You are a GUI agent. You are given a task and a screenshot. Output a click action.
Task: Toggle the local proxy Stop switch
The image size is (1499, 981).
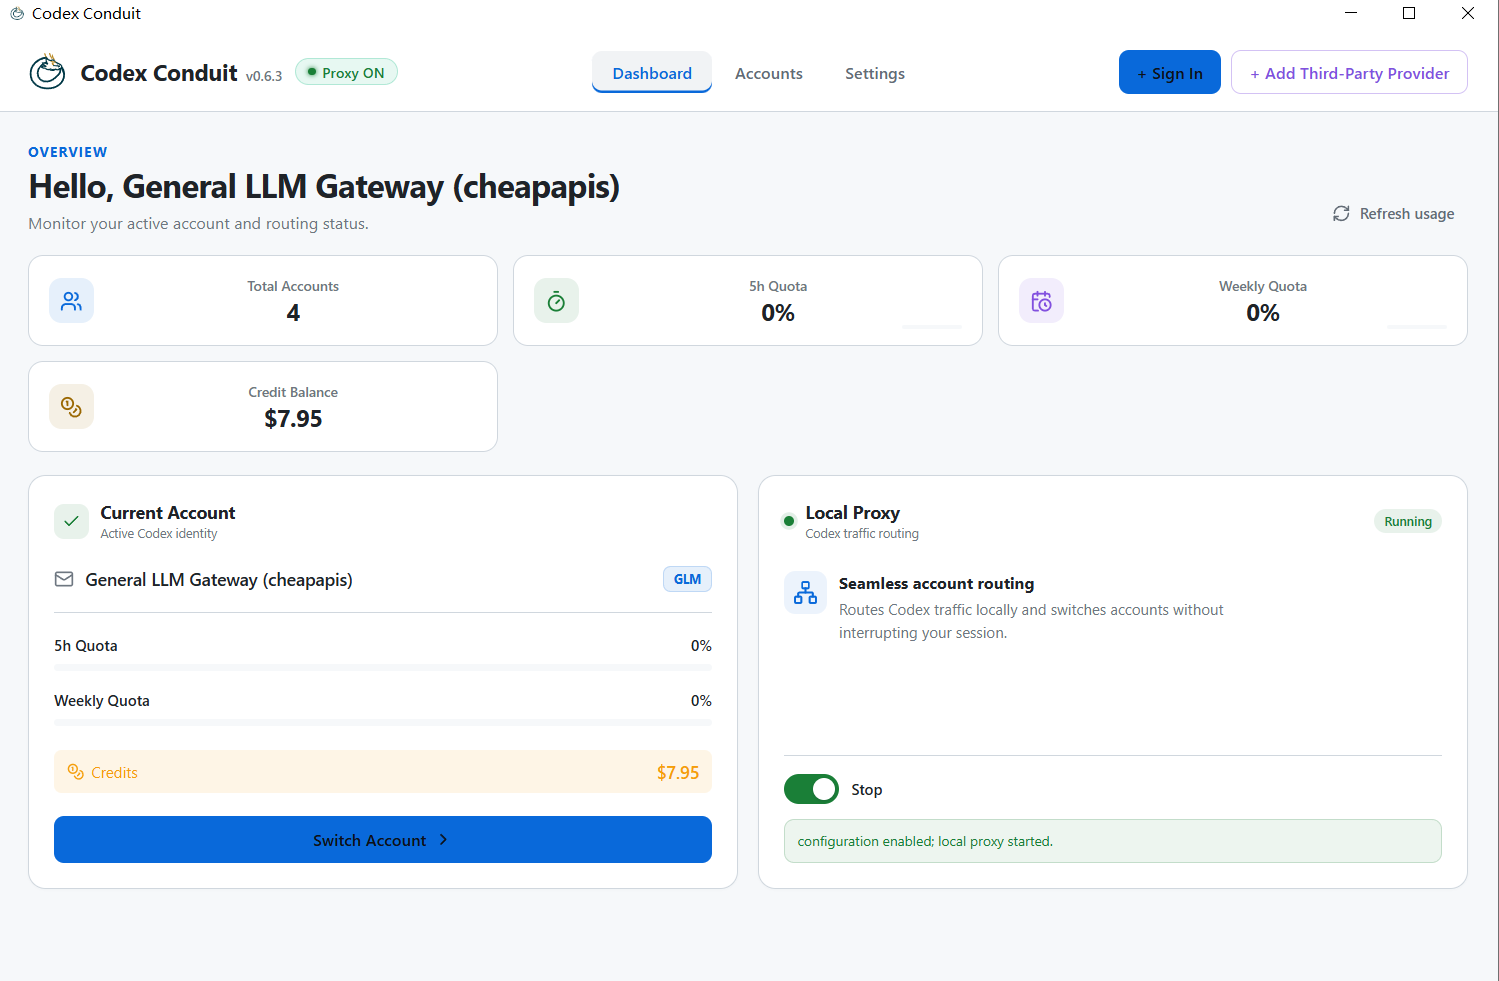click(x=811, y=789)
